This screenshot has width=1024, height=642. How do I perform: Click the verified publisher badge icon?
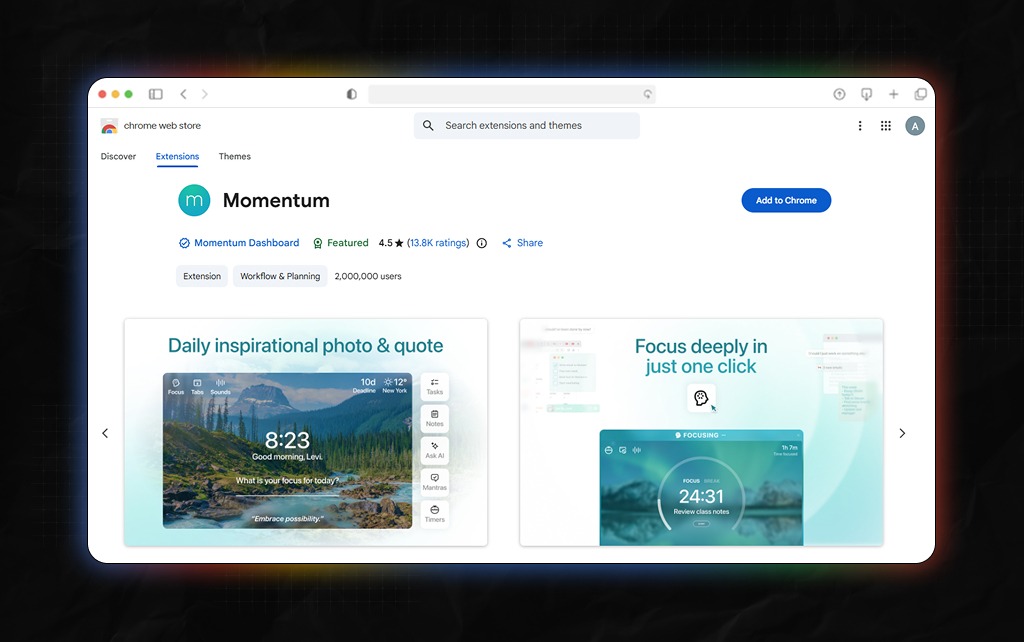184,243
